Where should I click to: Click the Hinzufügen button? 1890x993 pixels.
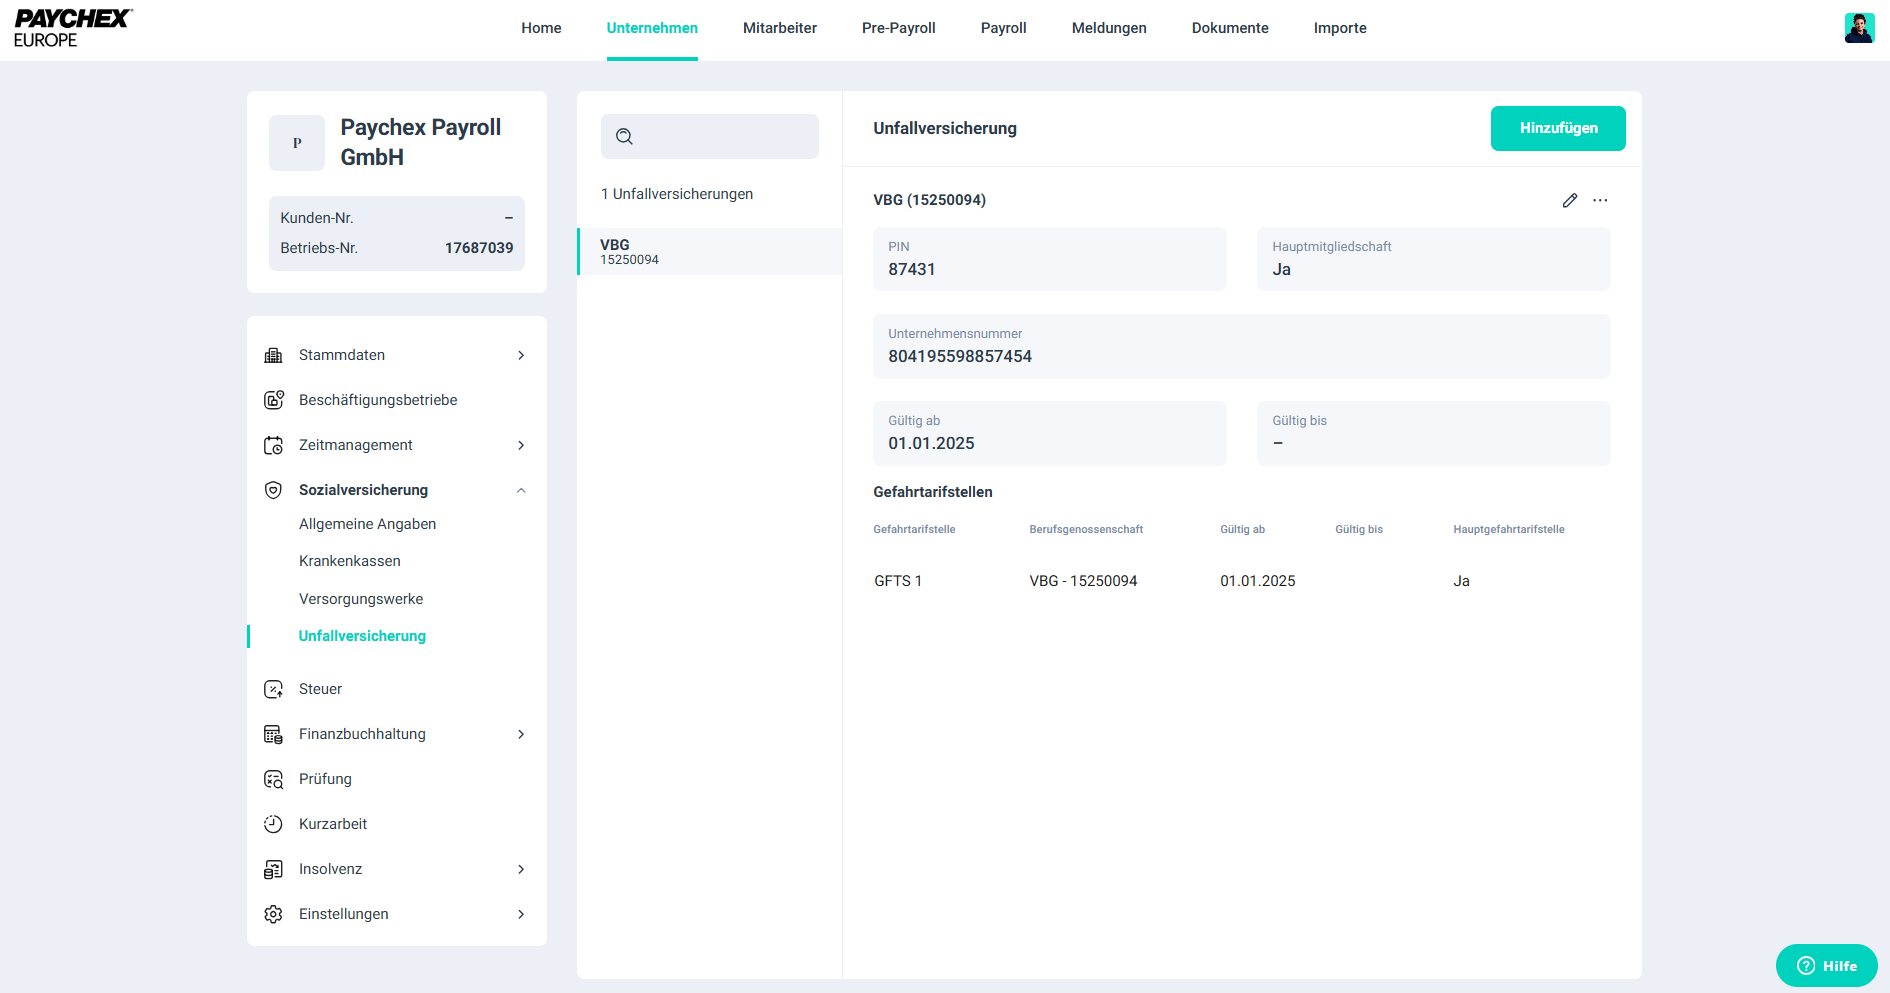1557,128
